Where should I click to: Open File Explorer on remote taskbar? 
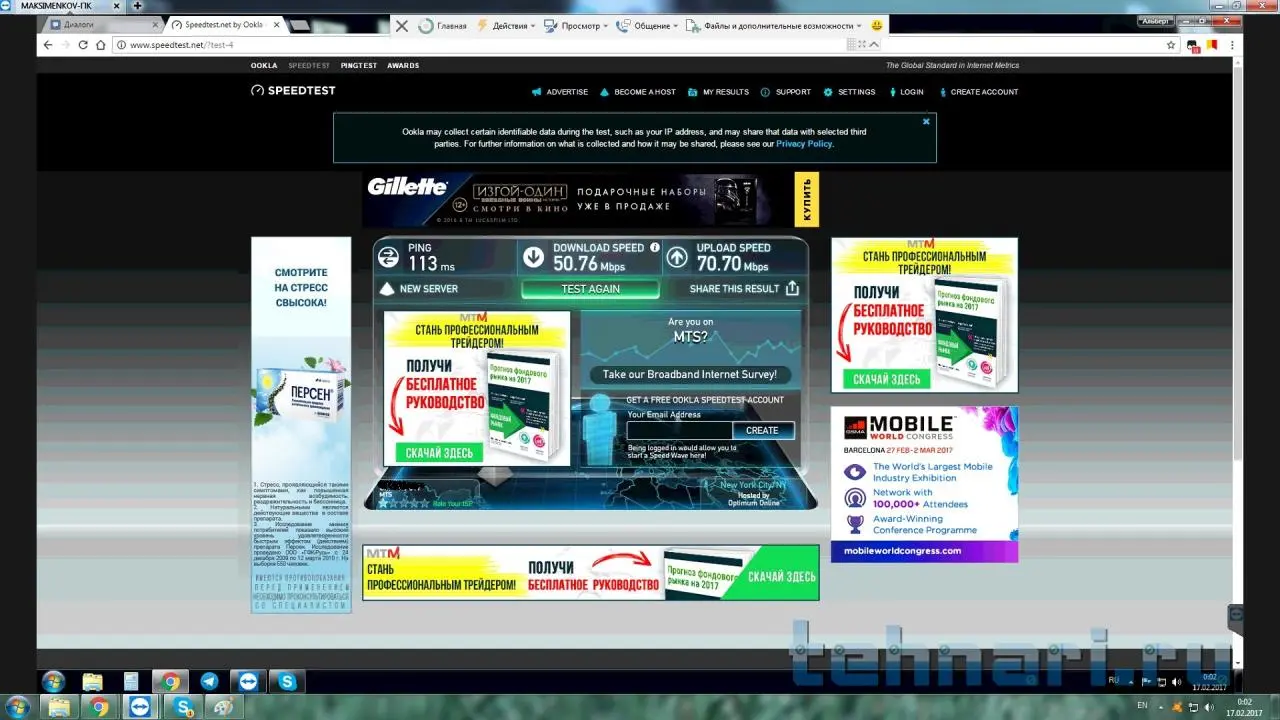click(92, 682)
